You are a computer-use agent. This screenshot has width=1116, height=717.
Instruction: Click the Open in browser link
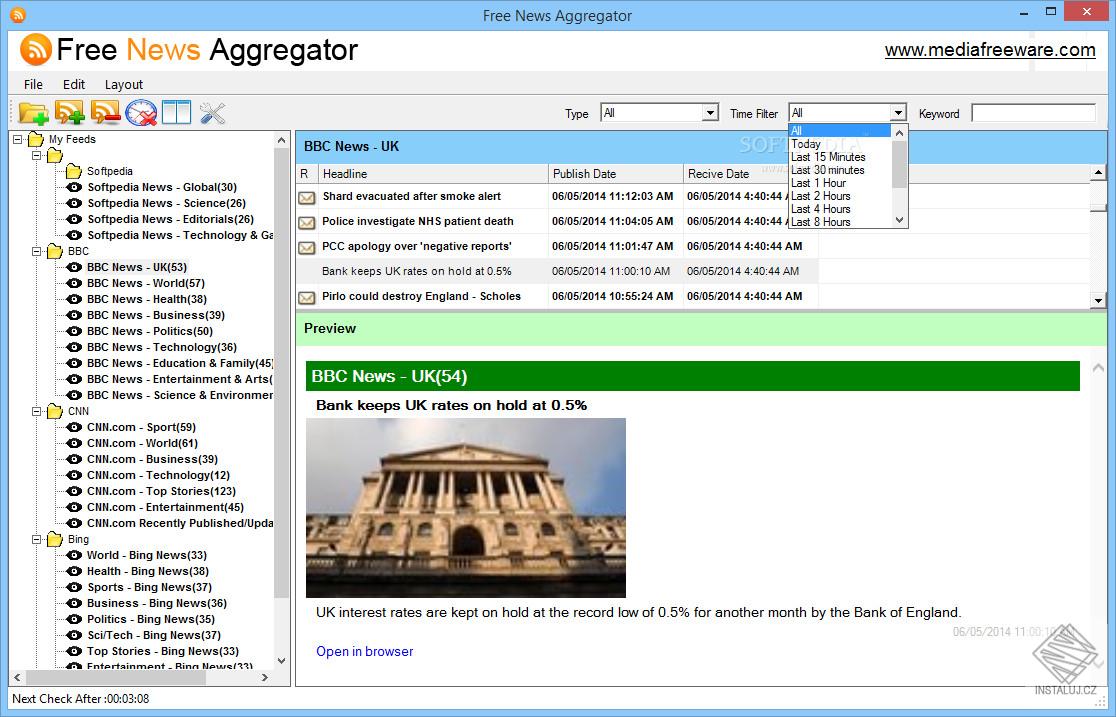(364, 651)
